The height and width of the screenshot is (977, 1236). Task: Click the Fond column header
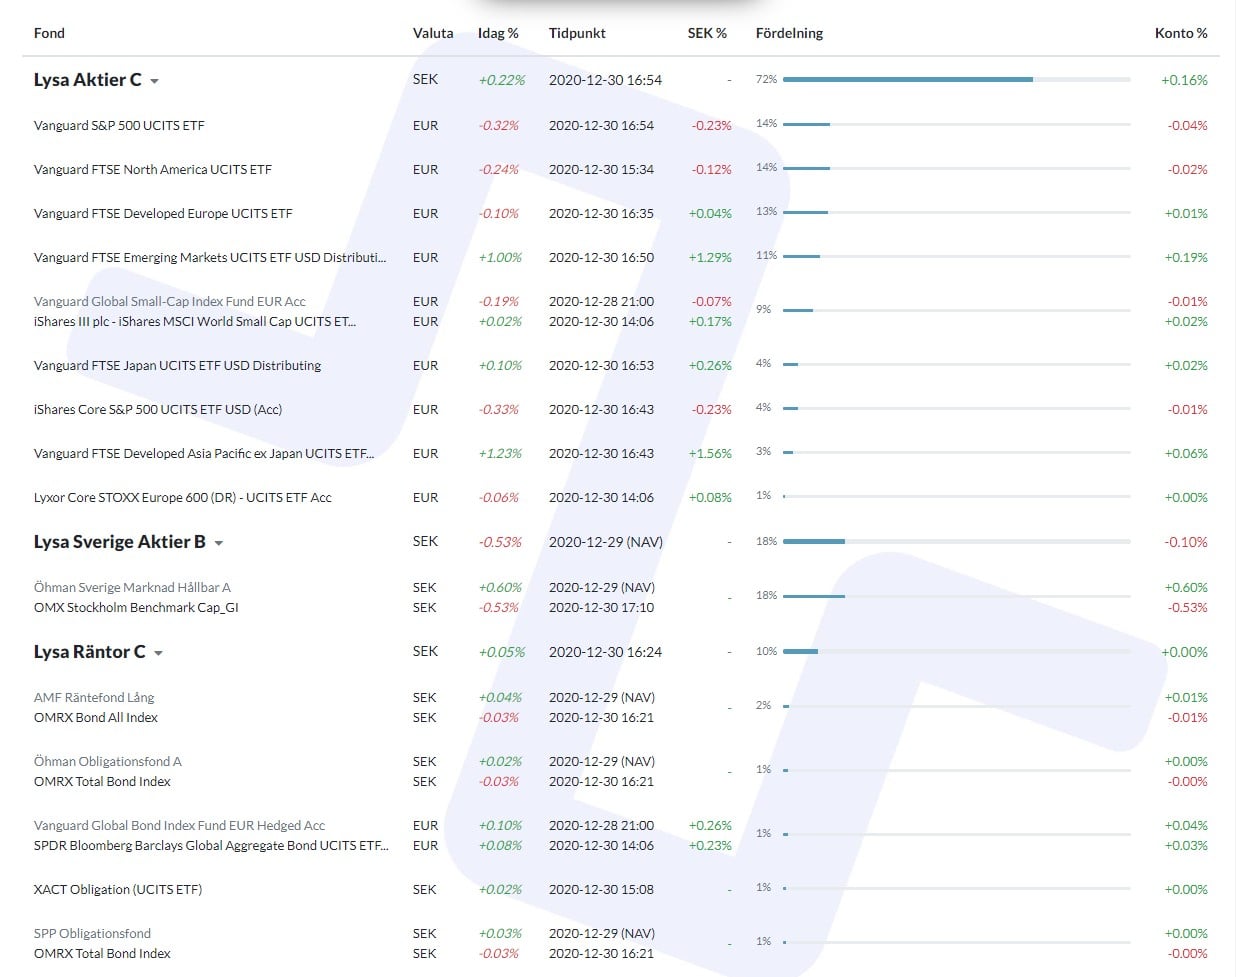click(49, 33)
